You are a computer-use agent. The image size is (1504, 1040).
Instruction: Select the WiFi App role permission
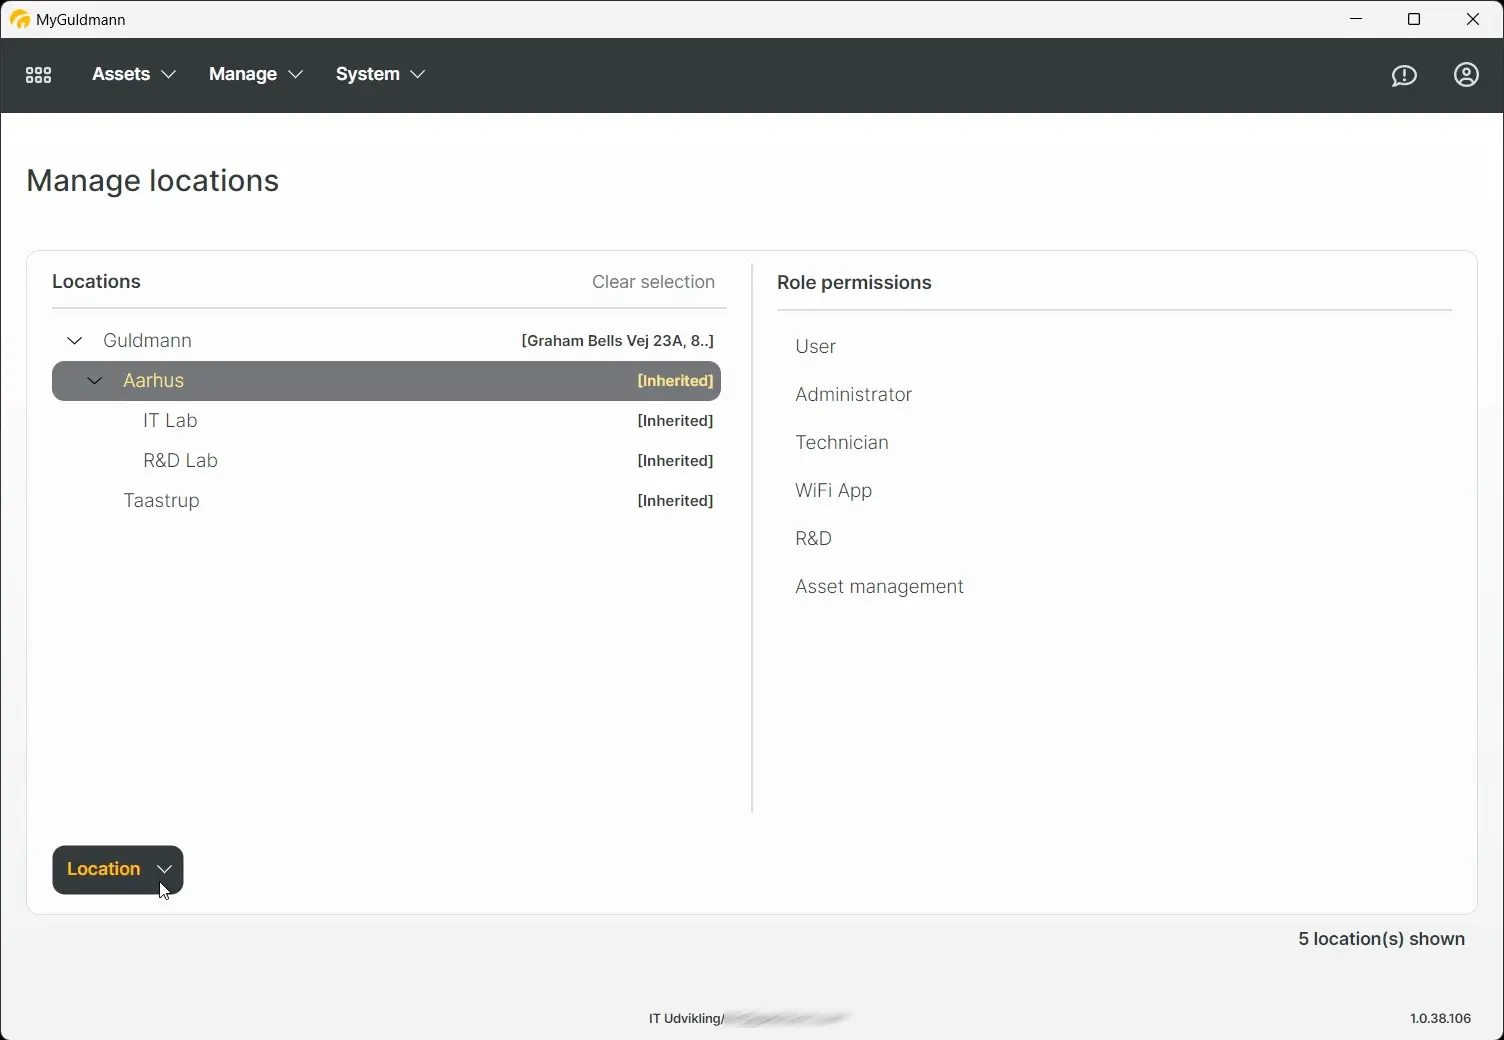tap(833, 490)
